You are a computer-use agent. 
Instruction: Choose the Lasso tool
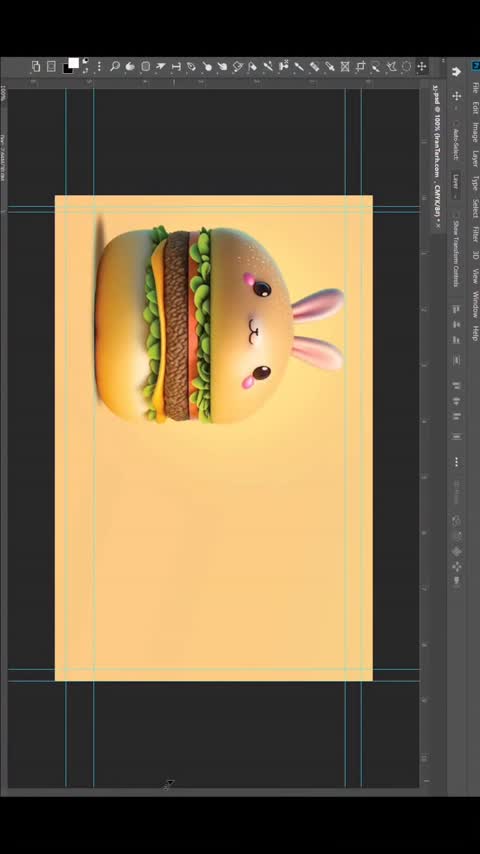391,67
